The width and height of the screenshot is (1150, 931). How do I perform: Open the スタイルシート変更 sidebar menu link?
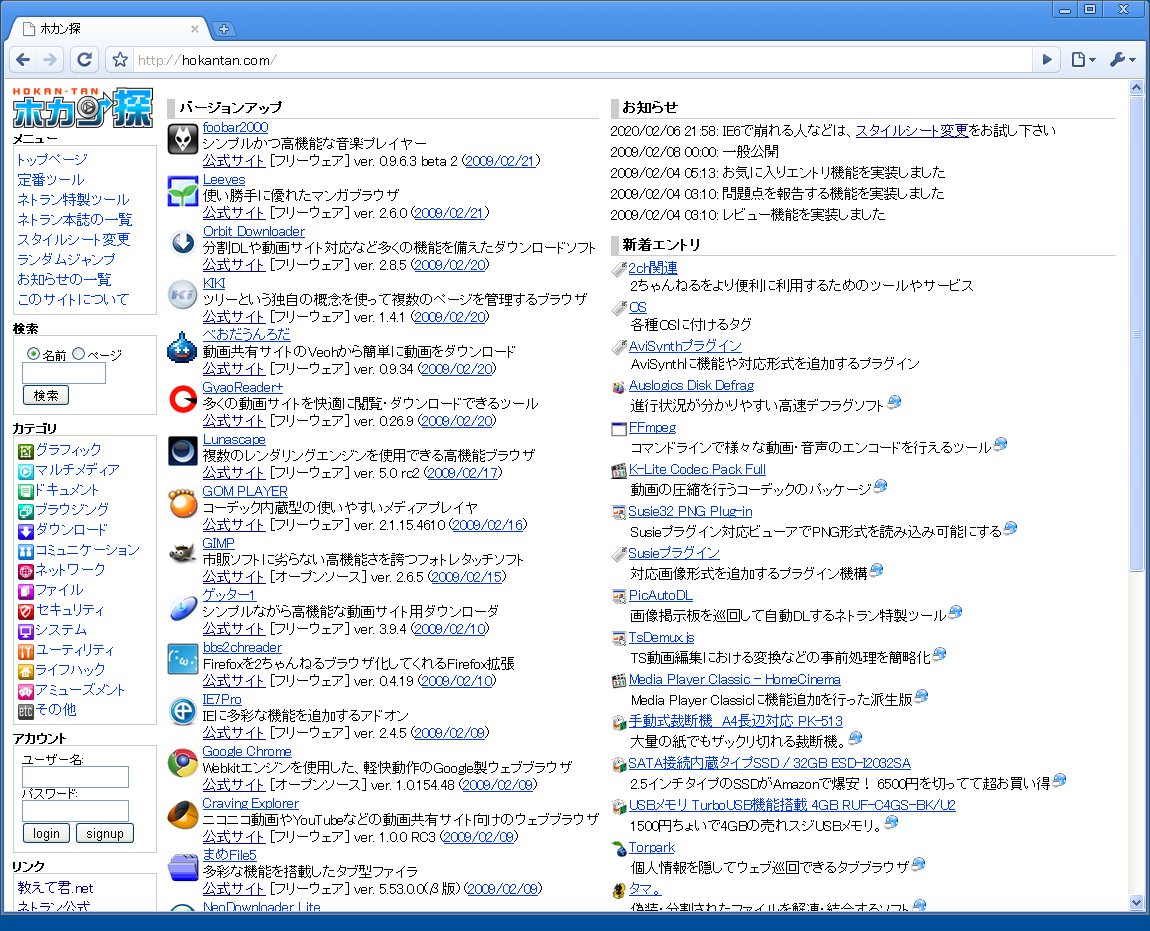click(x=73, y=239)
